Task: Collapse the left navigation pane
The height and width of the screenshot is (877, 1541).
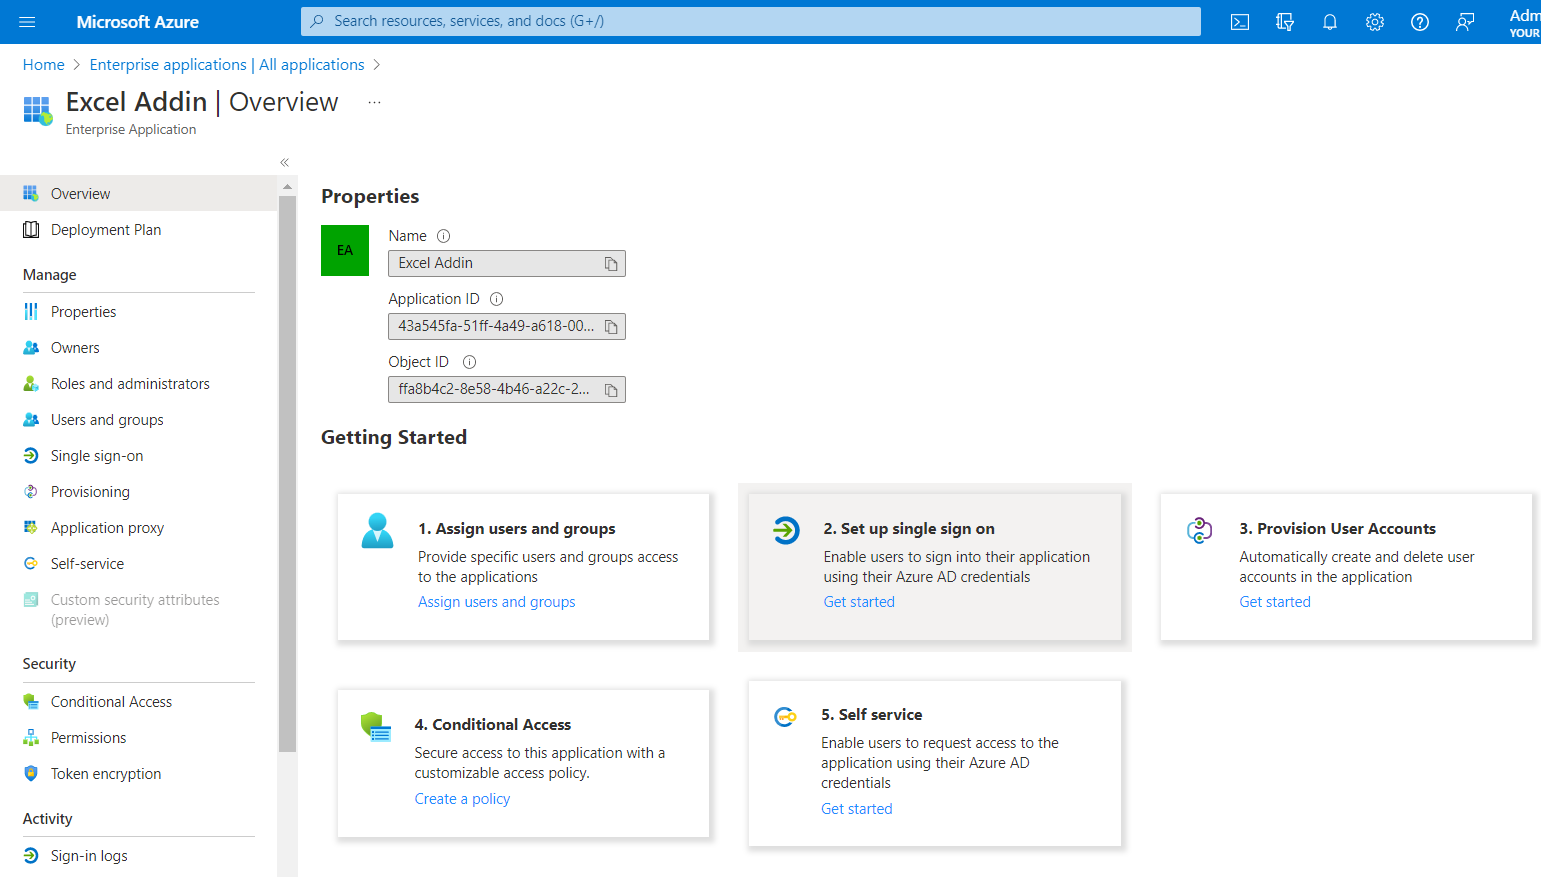Action: tap(284, 161)
